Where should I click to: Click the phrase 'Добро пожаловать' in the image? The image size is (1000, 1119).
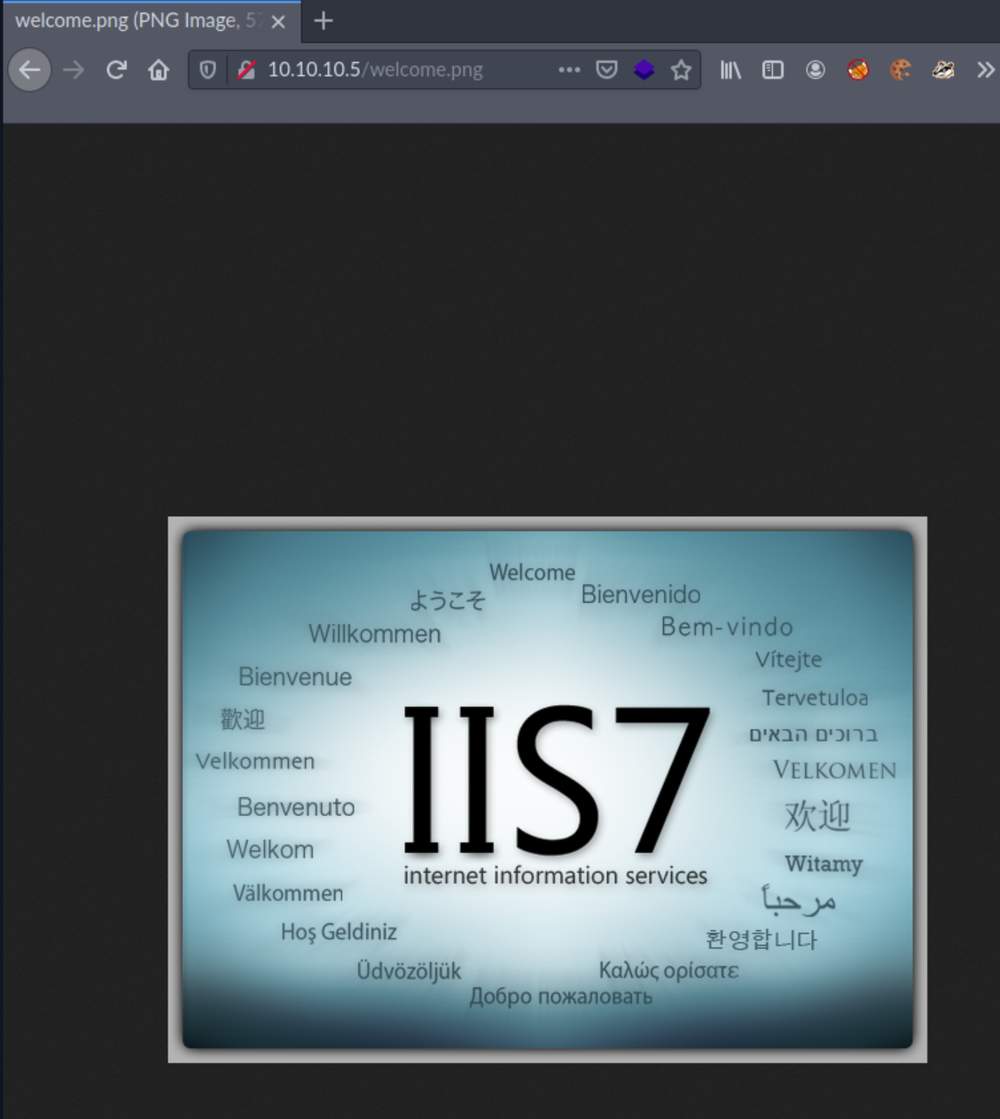coord(561,996)
